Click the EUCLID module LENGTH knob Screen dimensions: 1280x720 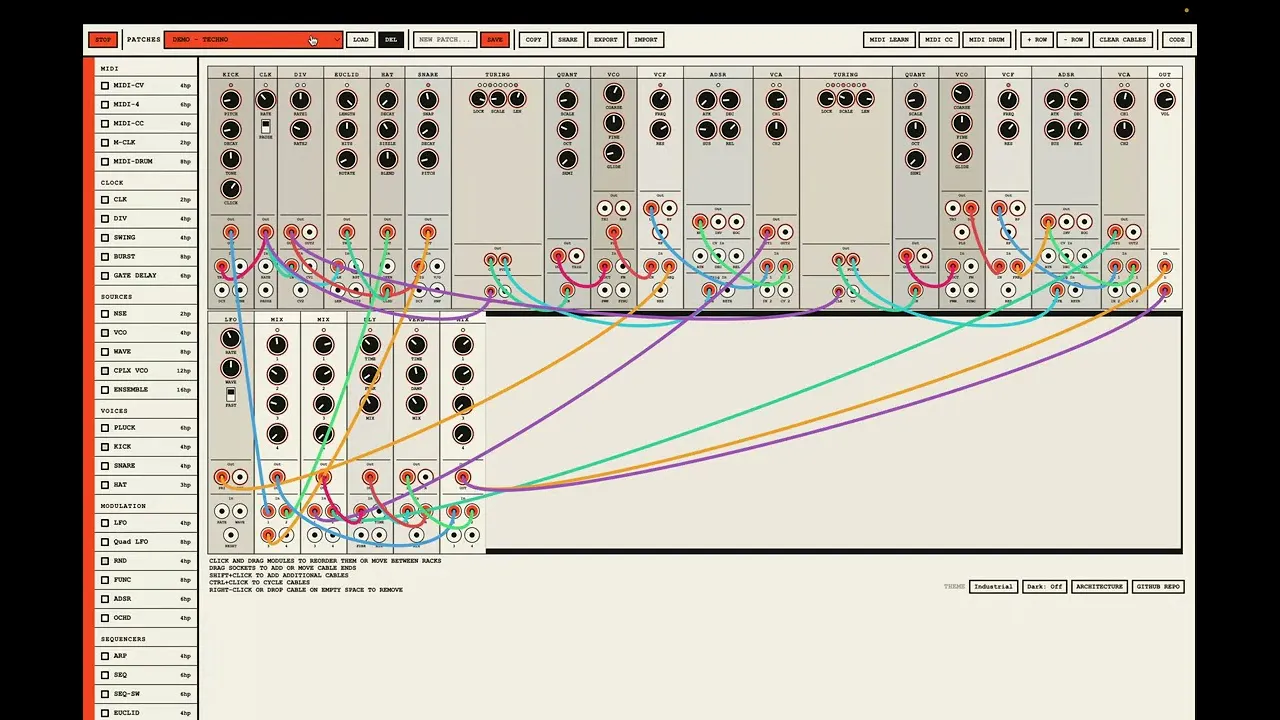click(347, 100)
